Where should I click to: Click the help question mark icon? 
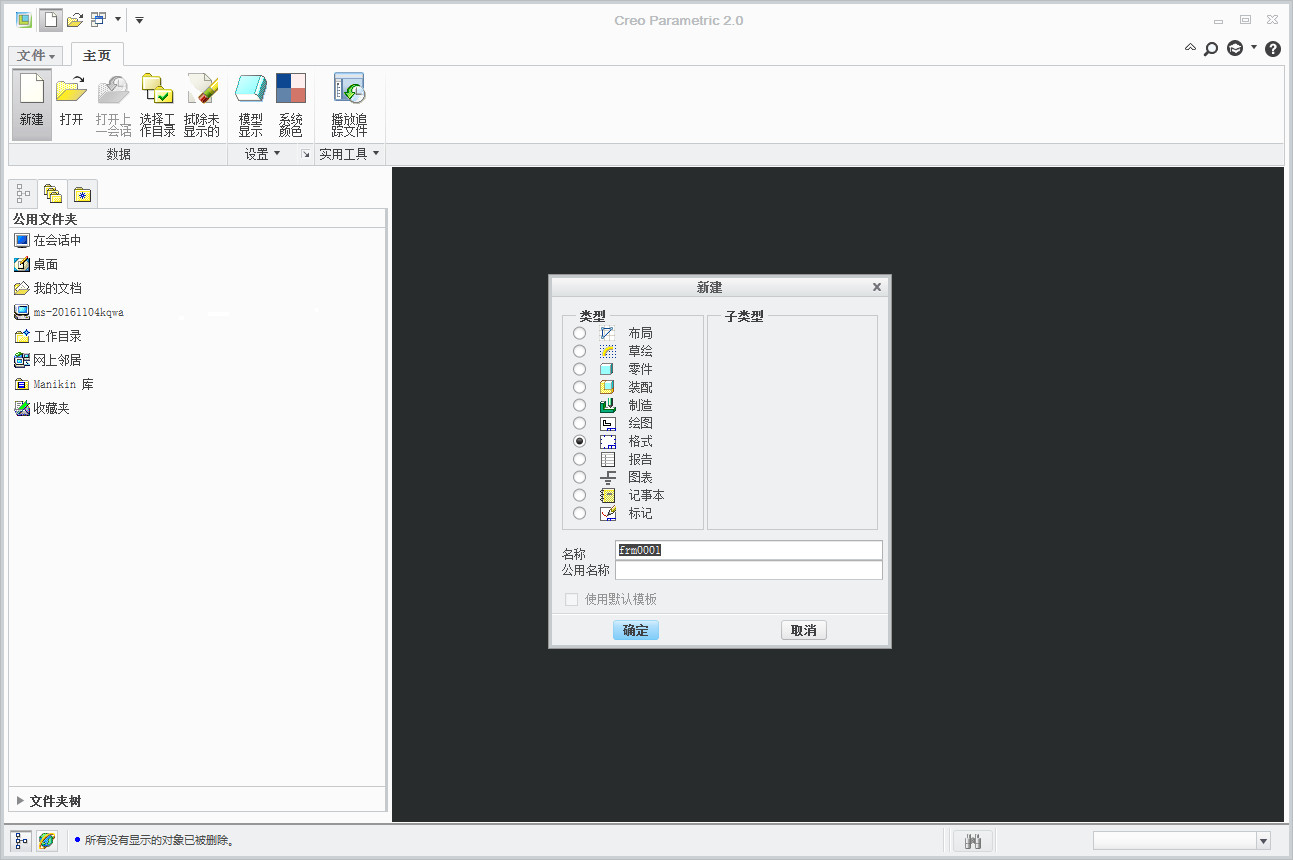click(x=1273, y=48)
